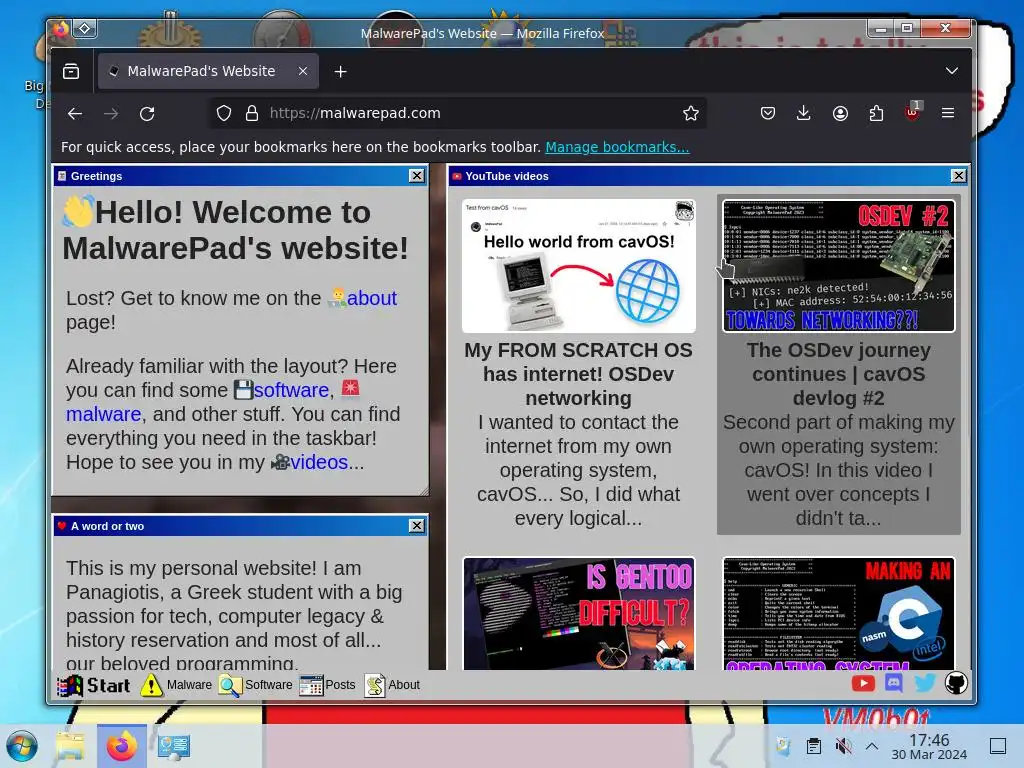Open Malware in the website taskbar
Screen dimensions: 1024x768
point(177,685)
